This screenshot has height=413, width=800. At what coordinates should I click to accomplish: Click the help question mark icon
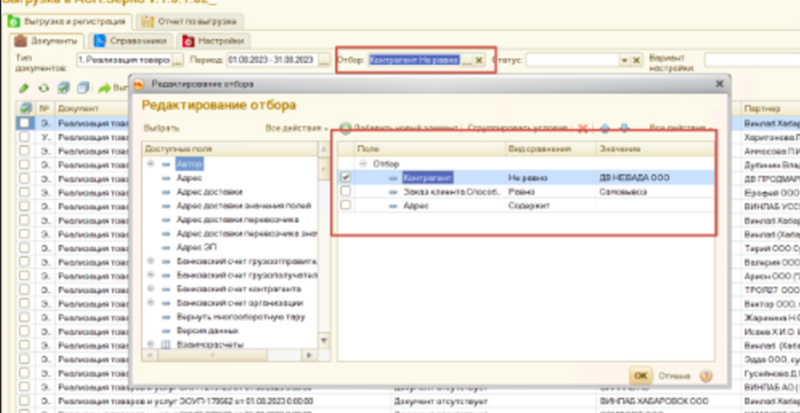tap(706, 375)
